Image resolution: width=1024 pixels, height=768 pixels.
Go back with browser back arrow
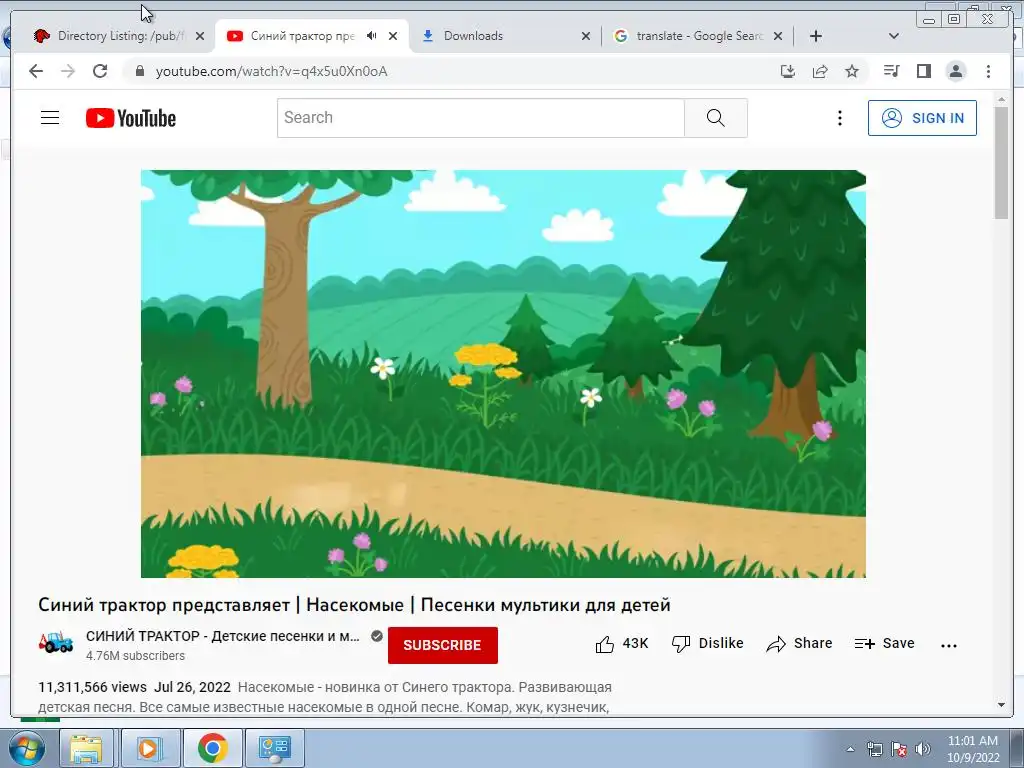(36, 71)
